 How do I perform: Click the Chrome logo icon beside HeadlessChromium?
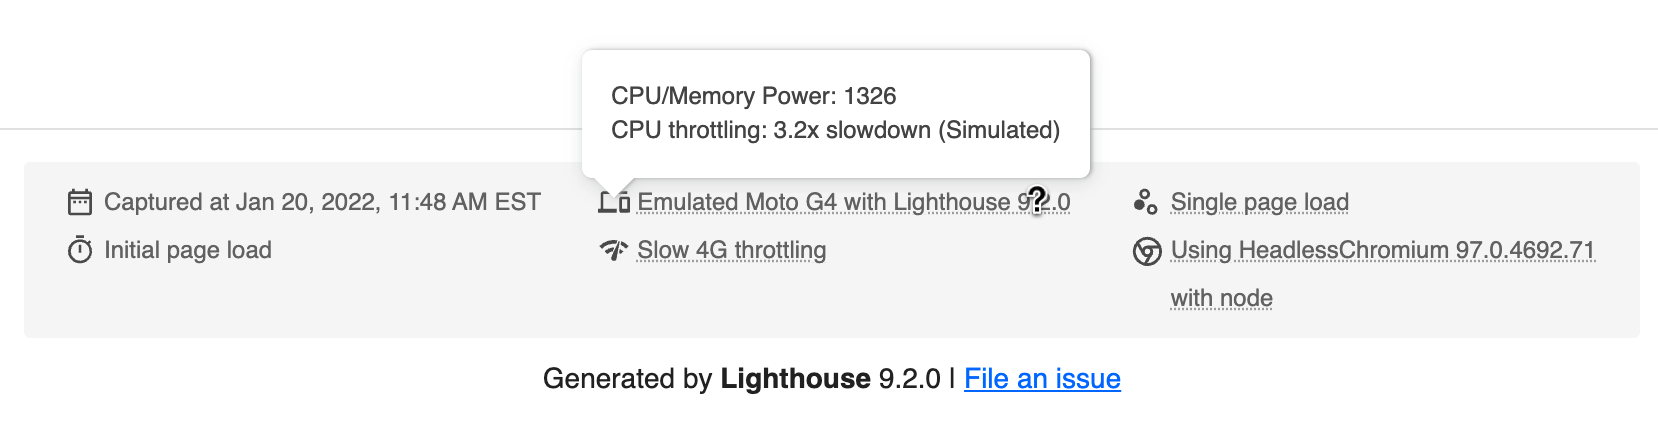(1147, 251)
